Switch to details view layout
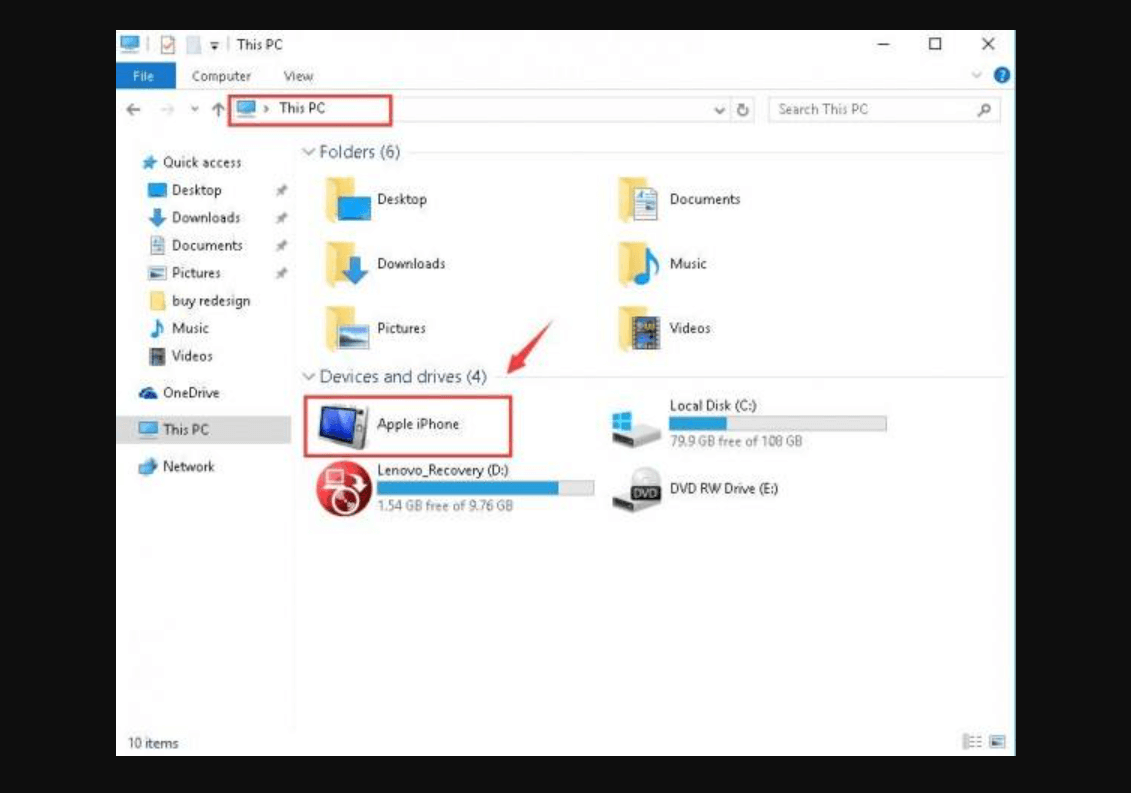1131x793 pixels. pos(972,741)
